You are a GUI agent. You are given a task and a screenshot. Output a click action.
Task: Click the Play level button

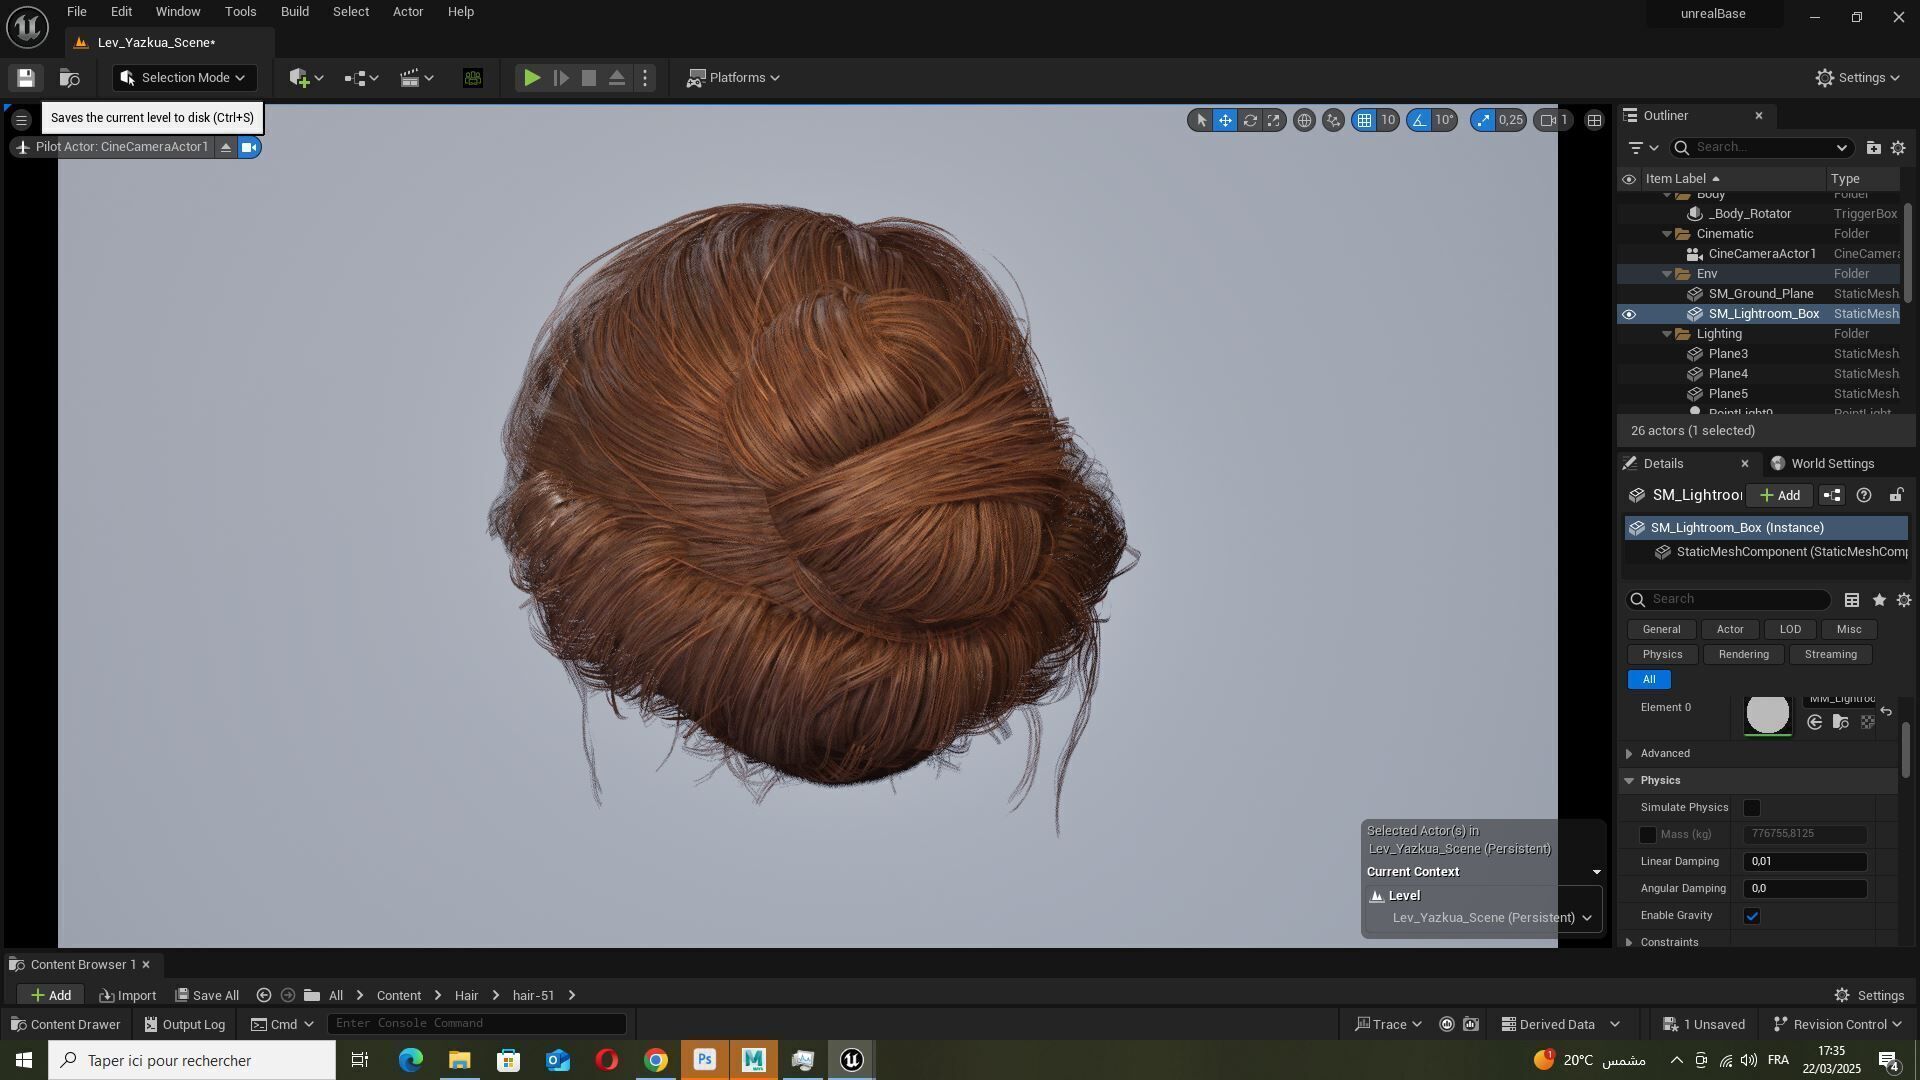[532, 78]
